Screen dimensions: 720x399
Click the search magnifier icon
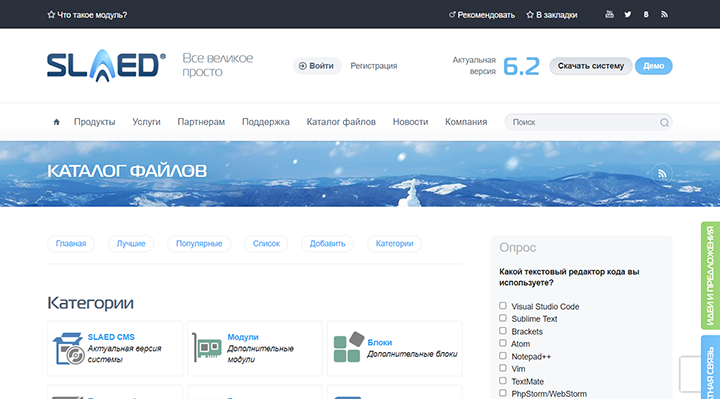pyautogui.click(x=664, y=122)
